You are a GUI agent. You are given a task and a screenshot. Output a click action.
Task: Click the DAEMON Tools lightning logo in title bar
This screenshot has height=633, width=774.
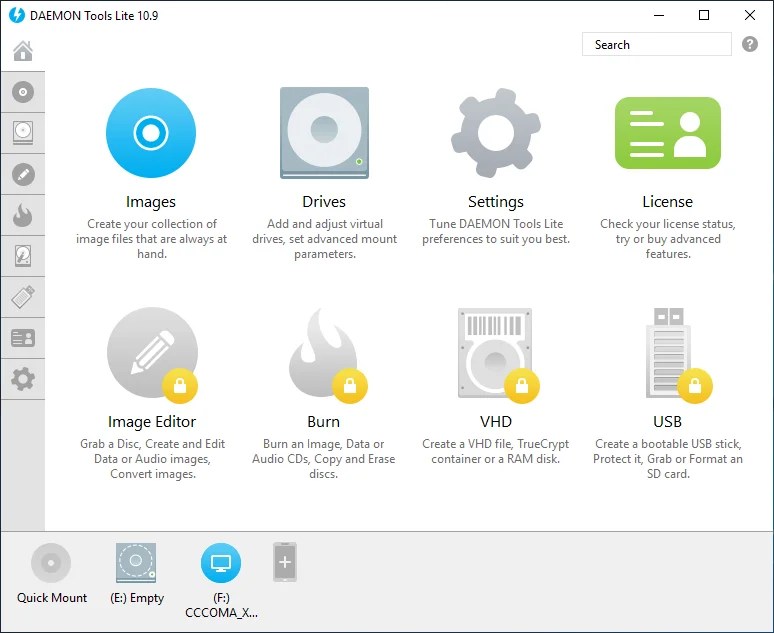click(x=17, y=15)
